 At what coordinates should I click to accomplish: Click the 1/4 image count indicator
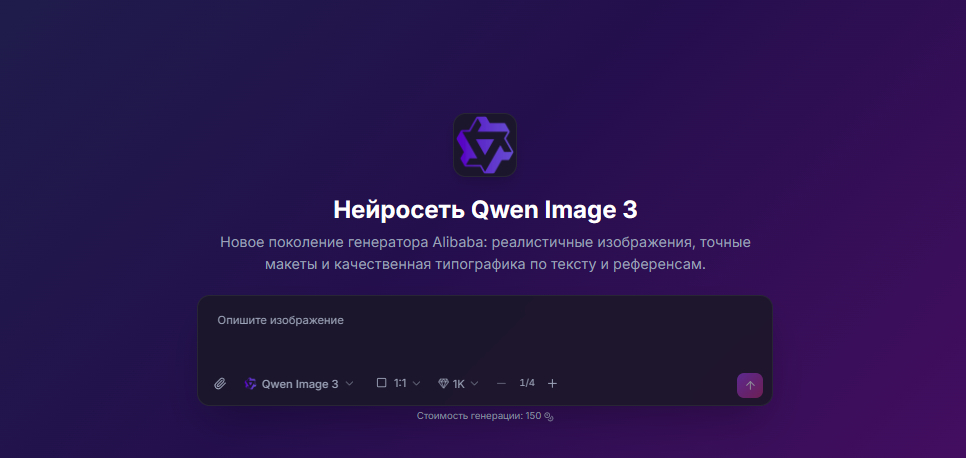(x=527, y=383)
